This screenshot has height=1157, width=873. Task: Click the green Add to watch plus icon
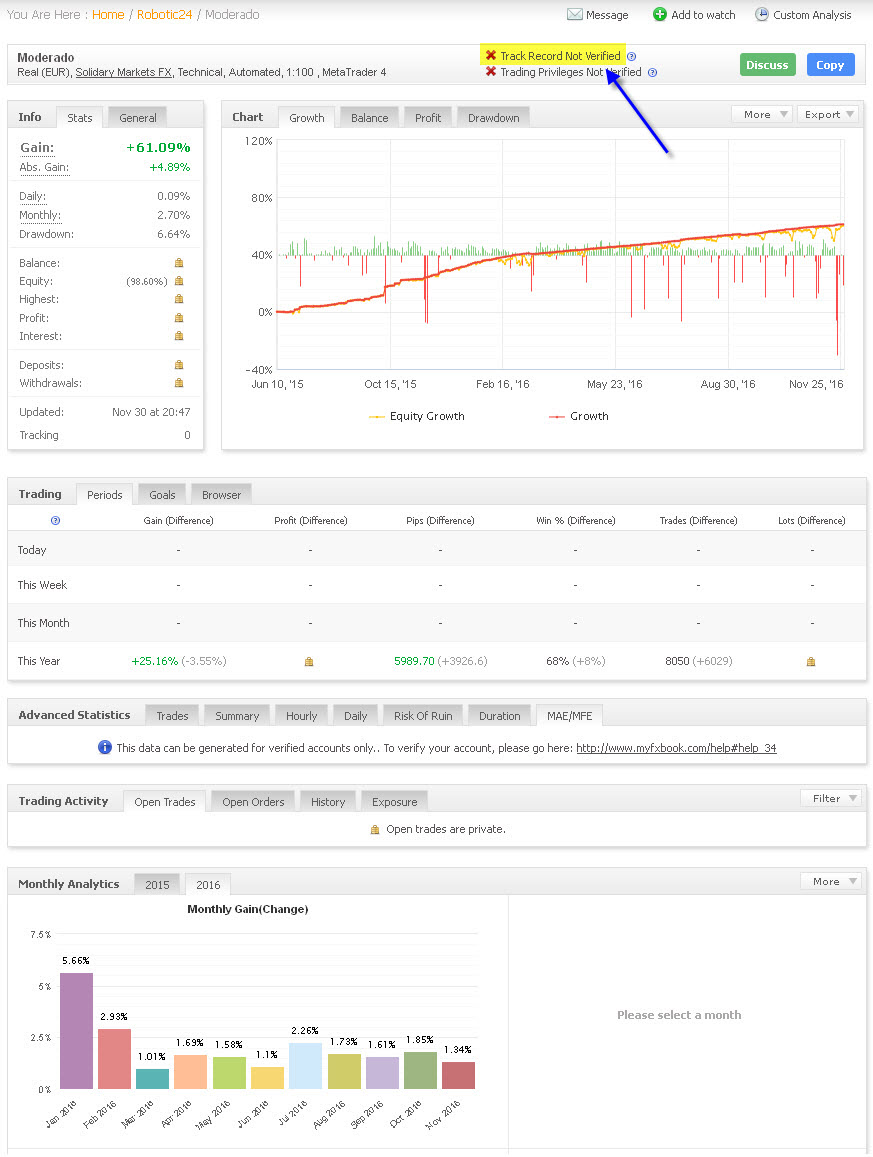click(660, 14)
